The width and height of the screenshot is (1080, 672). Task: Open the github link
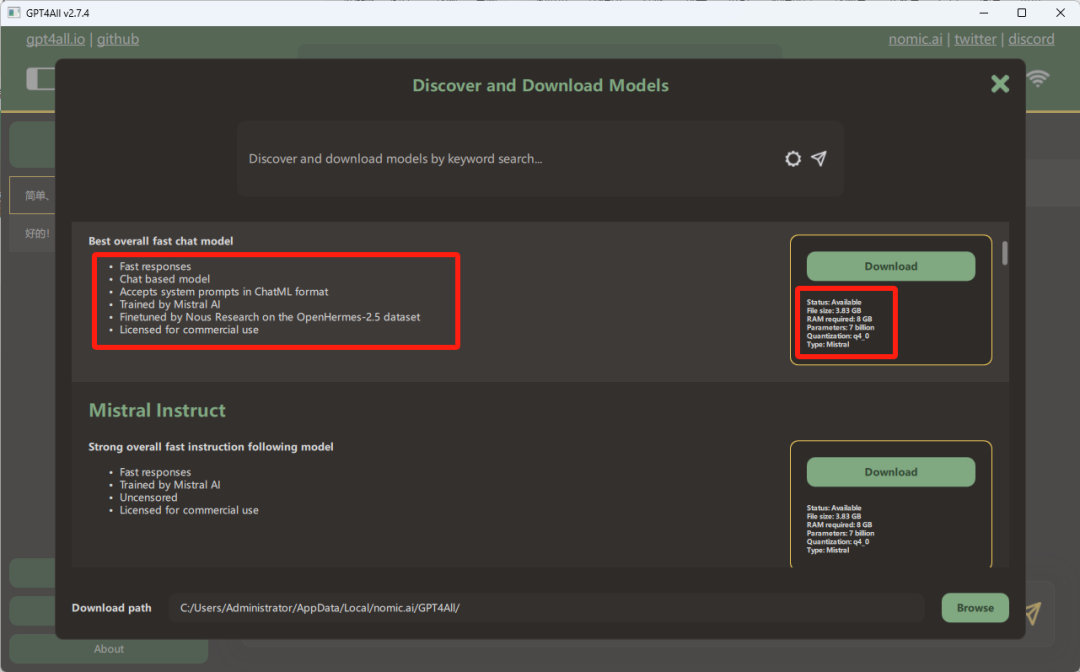(x=118, y=39)
